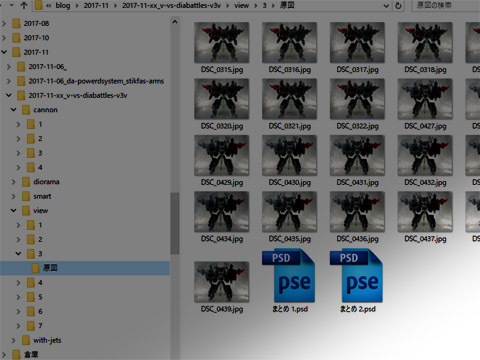Select the DSC_0321.jpg thumbnail

coord(289,99)
